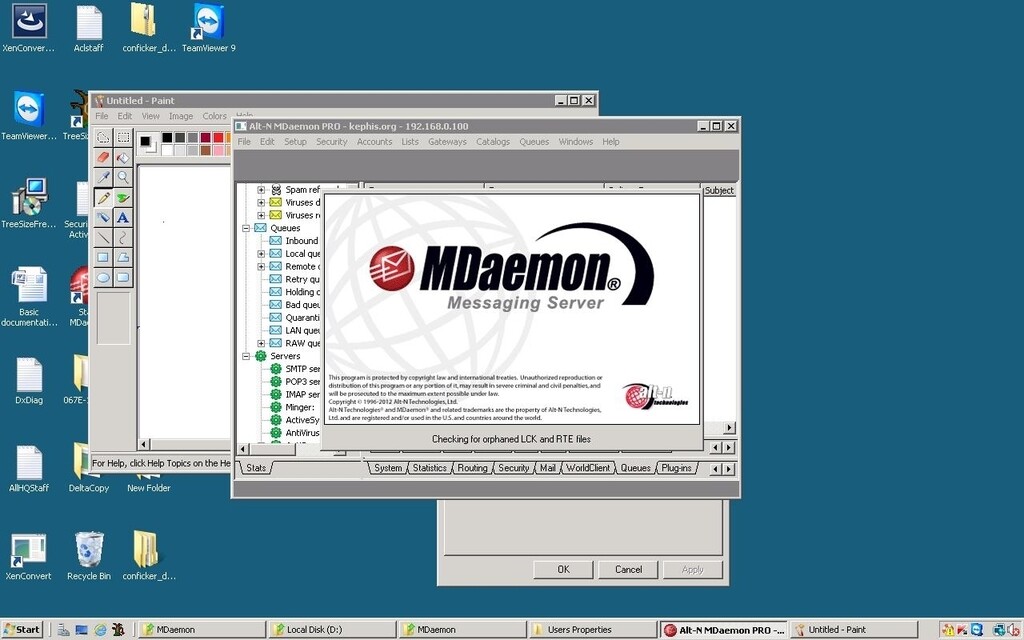This screenshot has height=640, width=1024.
Task: Select the Text tool in Paint
Action: coord(122,217)
